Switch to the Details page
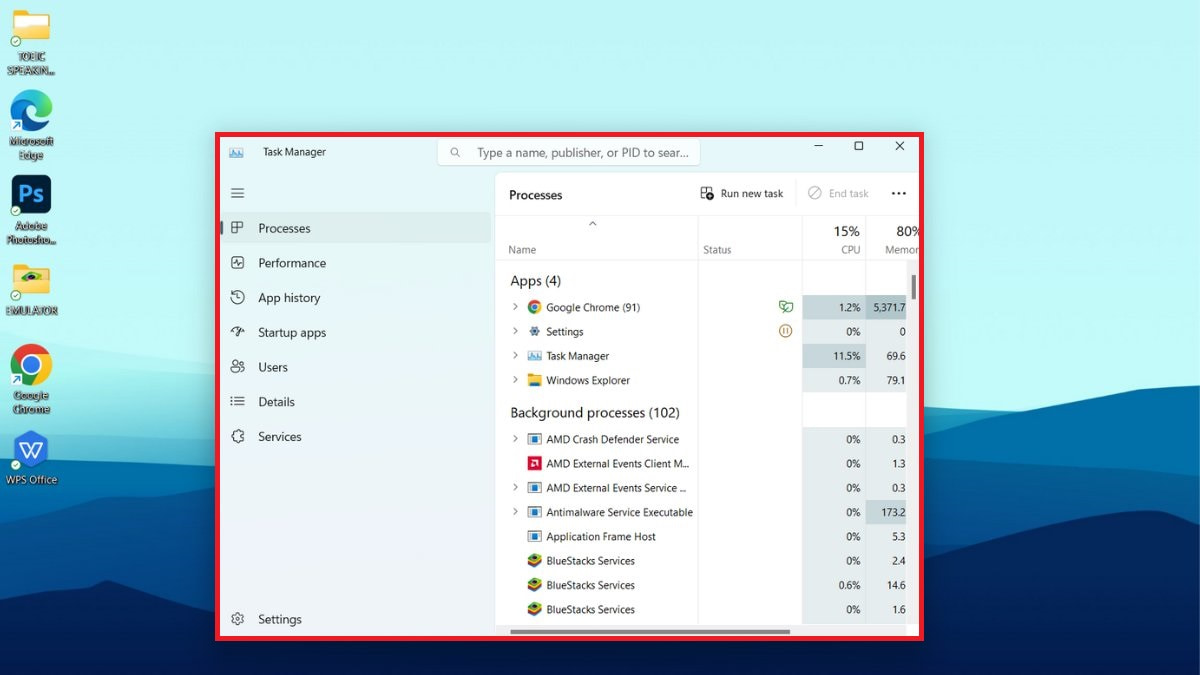Viewport: 1200px width, 675px height. 276,402
